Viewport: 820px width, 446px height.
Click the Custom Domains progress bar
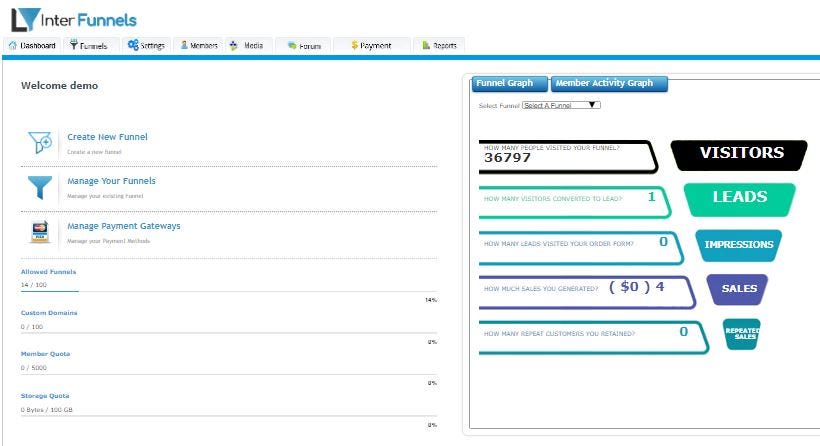[229, 333]
